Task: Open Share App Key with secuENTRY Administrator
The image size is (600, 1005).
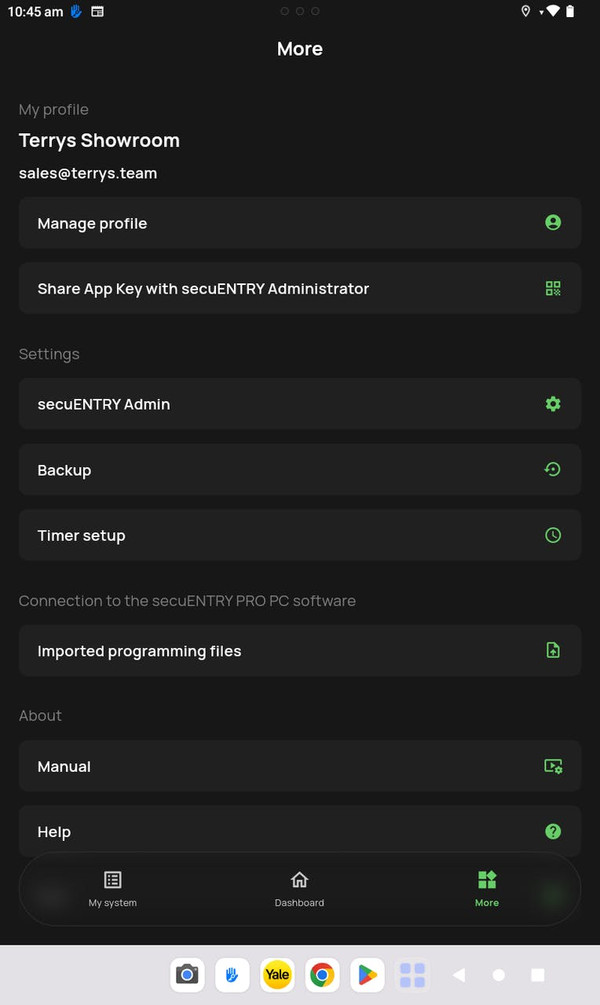Action: click(x=299, y=288)
